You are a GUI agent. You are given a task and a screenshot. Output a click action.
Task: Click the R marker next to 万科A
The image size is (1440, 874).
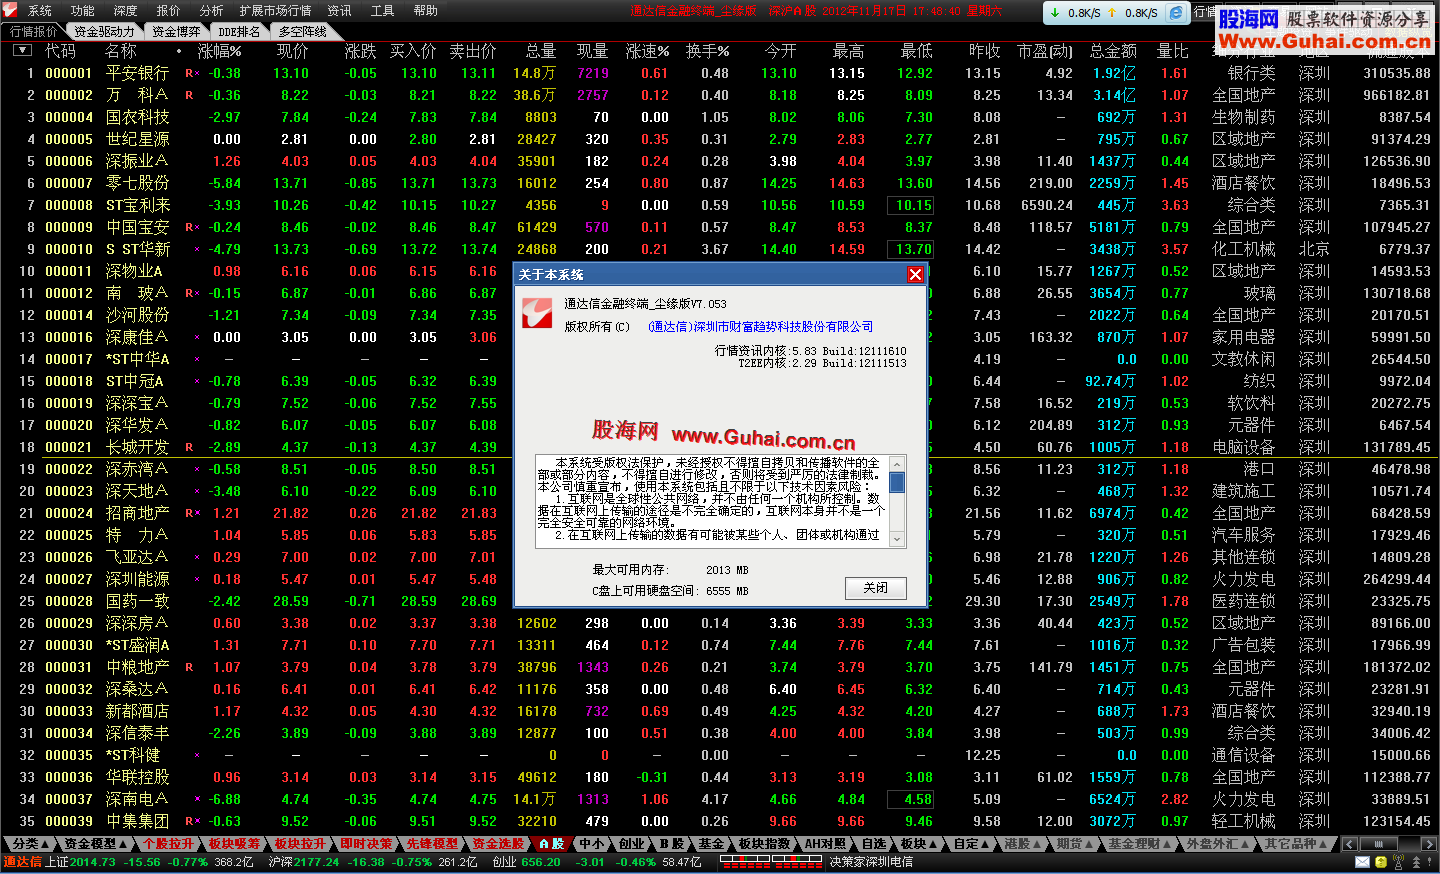[189, 95]
